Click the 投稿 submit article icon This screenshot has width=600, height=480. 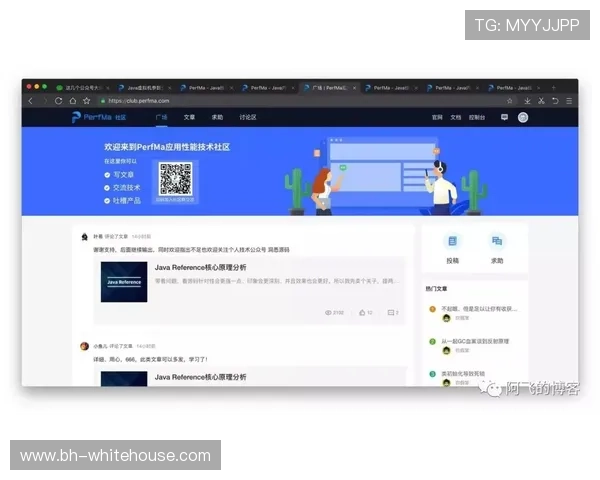(452, 241)
